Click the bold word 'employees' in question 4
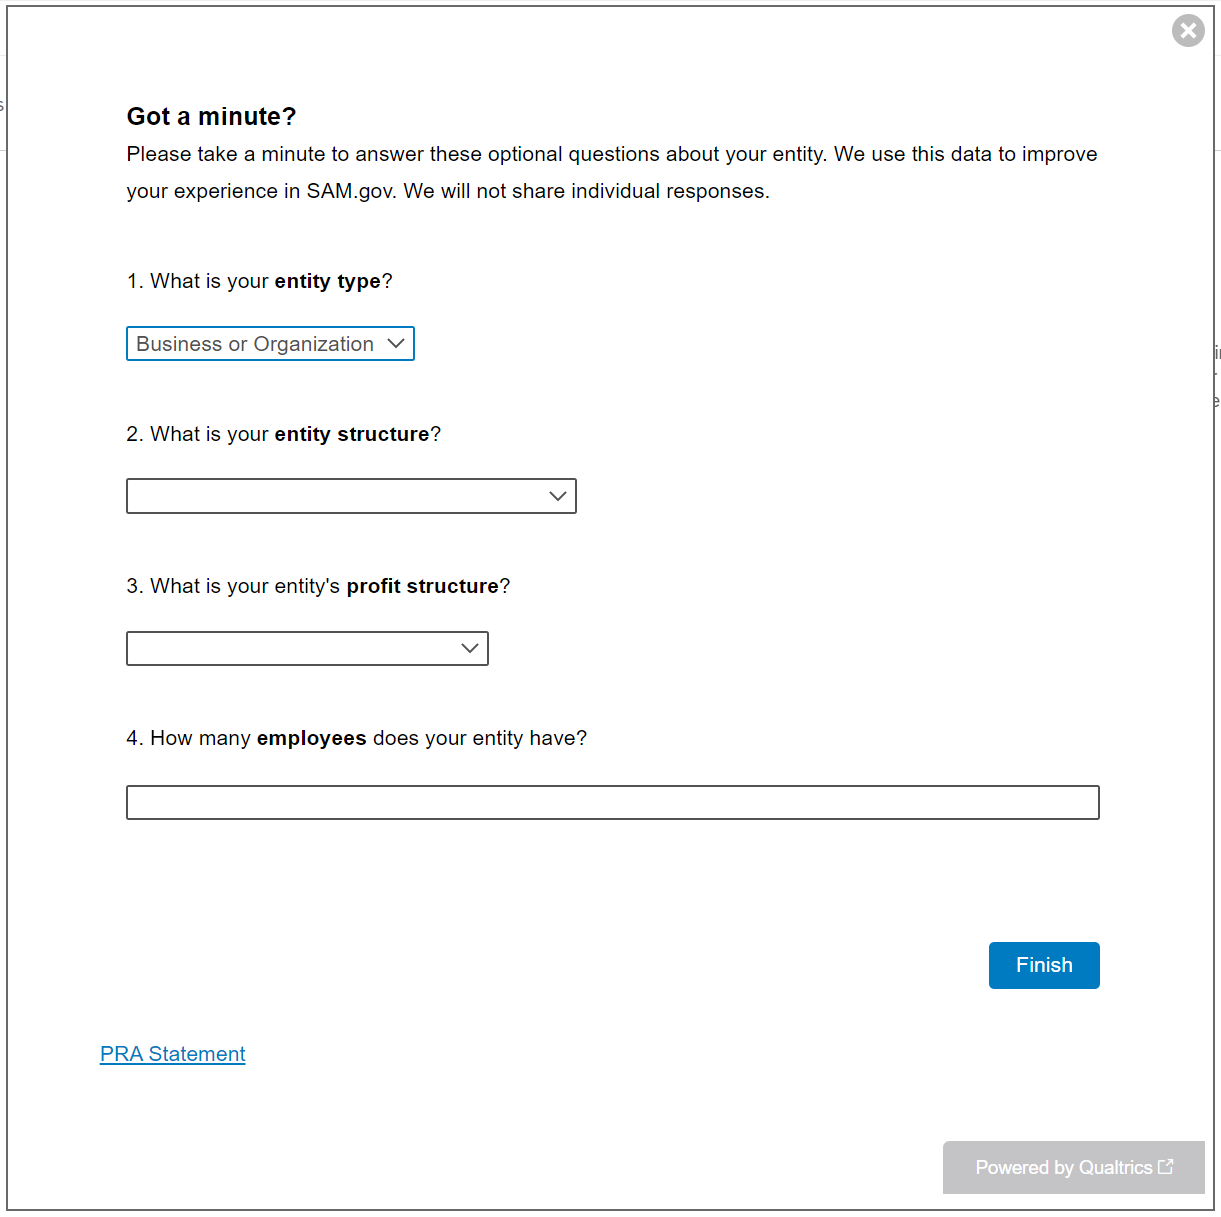 312,738
